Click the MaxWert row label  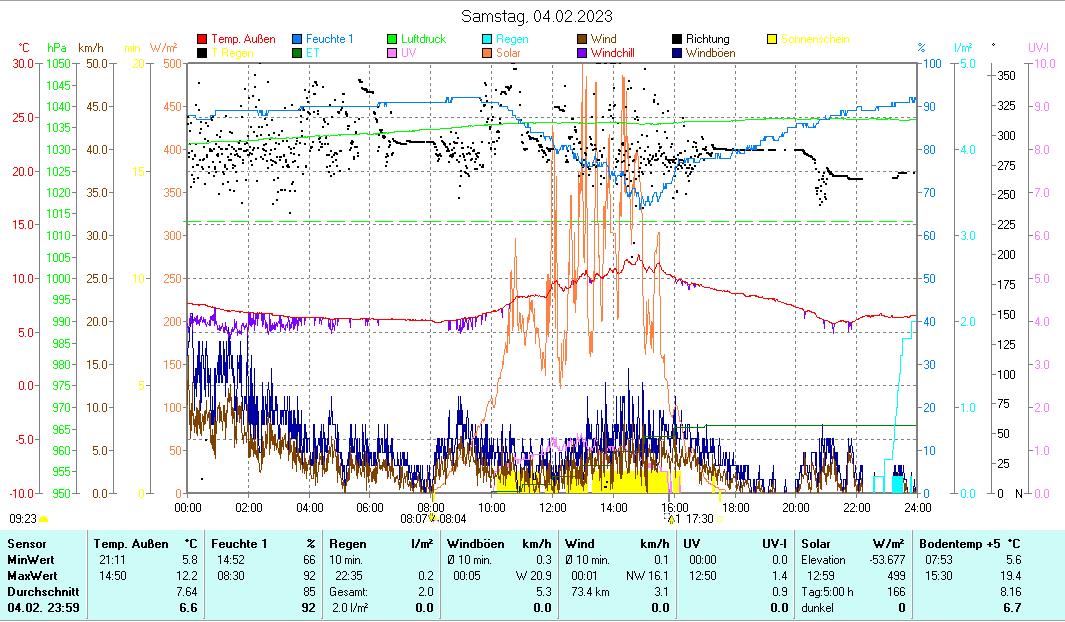(30, 576)
